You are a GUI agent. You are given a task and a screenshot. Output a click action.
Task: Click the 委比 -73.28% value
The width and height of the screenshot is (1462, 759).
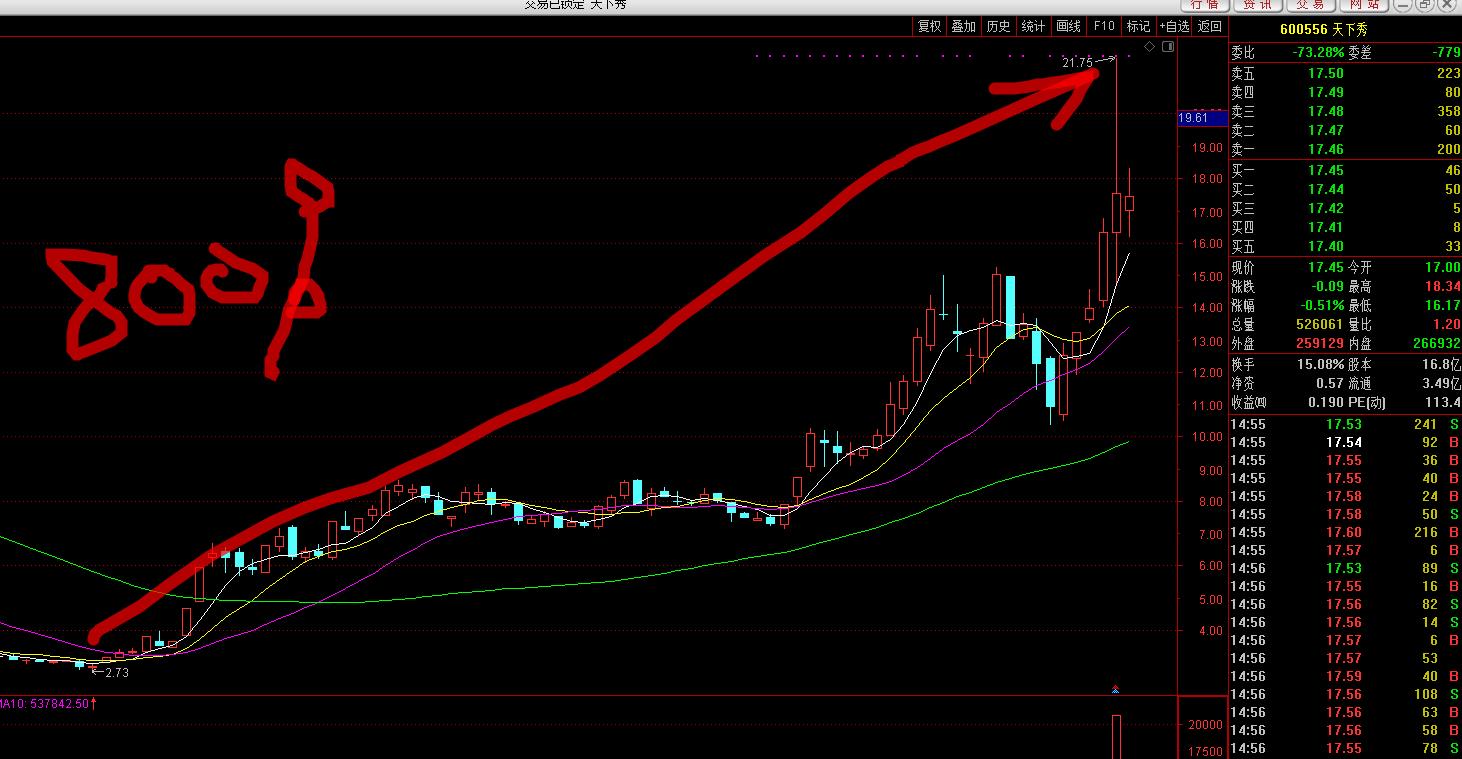tap(1317, 53)
